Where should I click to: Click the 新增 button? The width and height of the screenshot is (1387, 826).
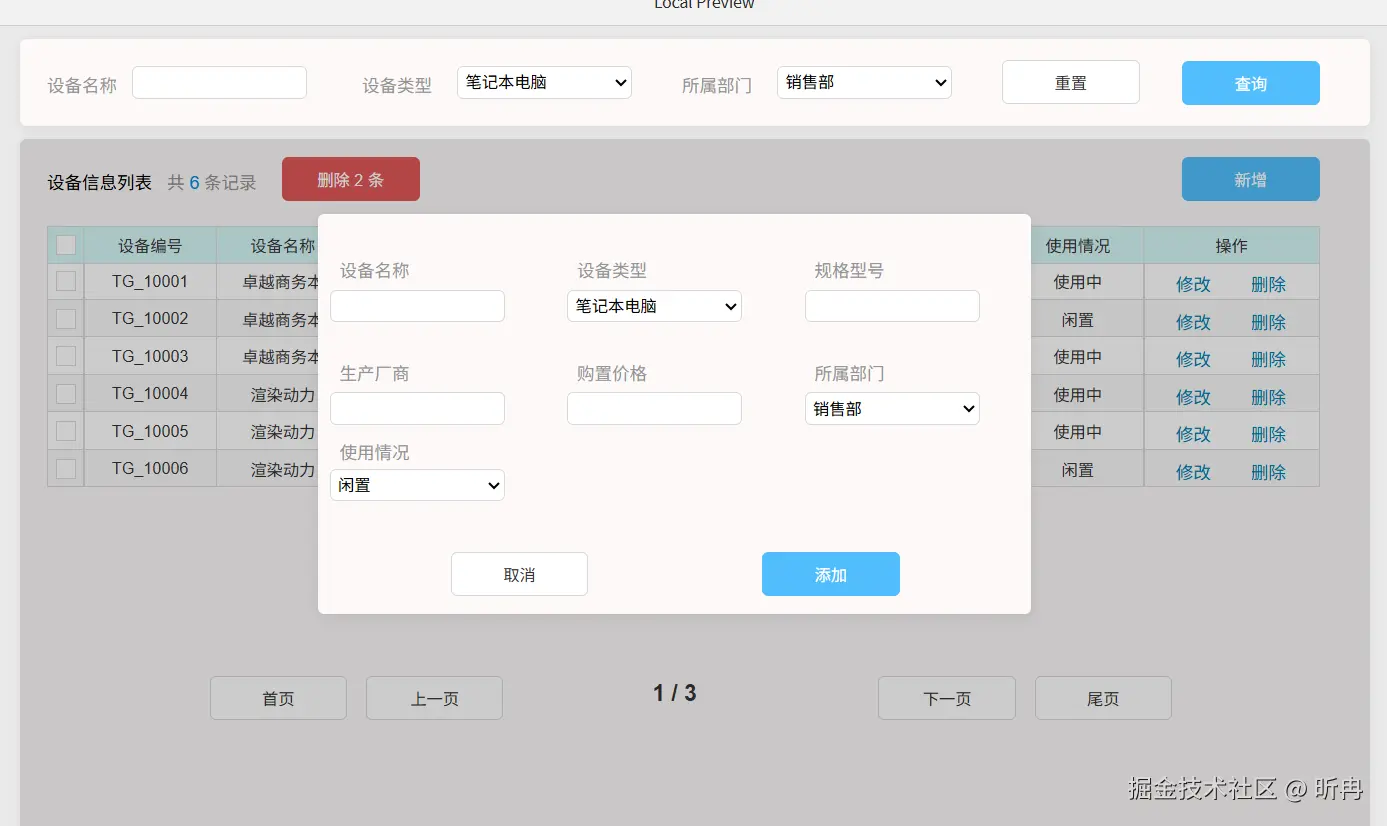(1251, 179)
